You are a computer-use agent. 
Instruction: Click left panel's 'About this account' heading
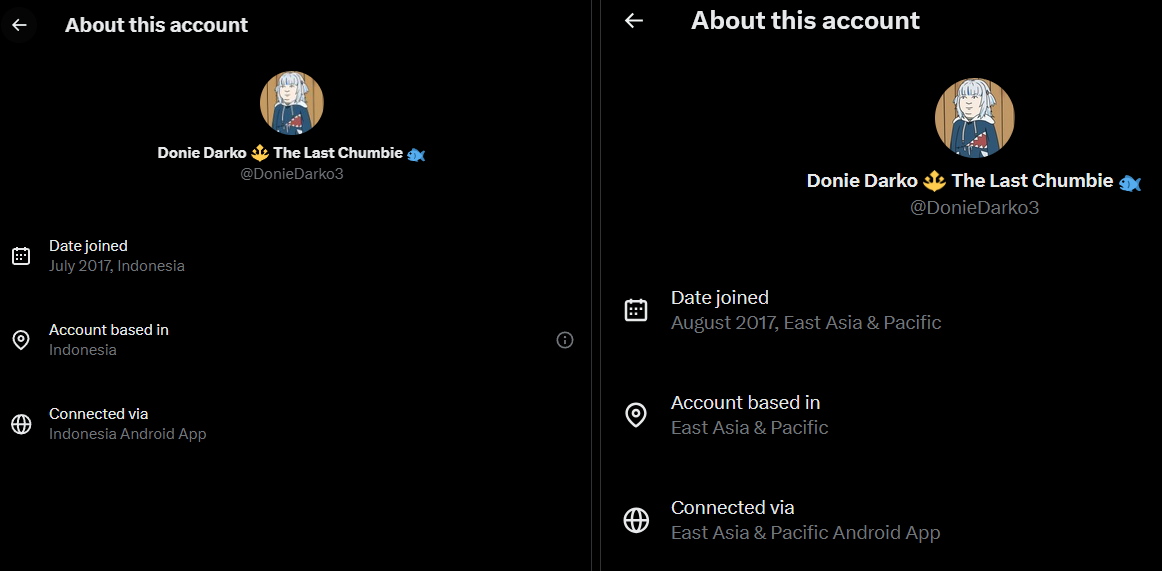pyautogui.click(x=156, y=25)
